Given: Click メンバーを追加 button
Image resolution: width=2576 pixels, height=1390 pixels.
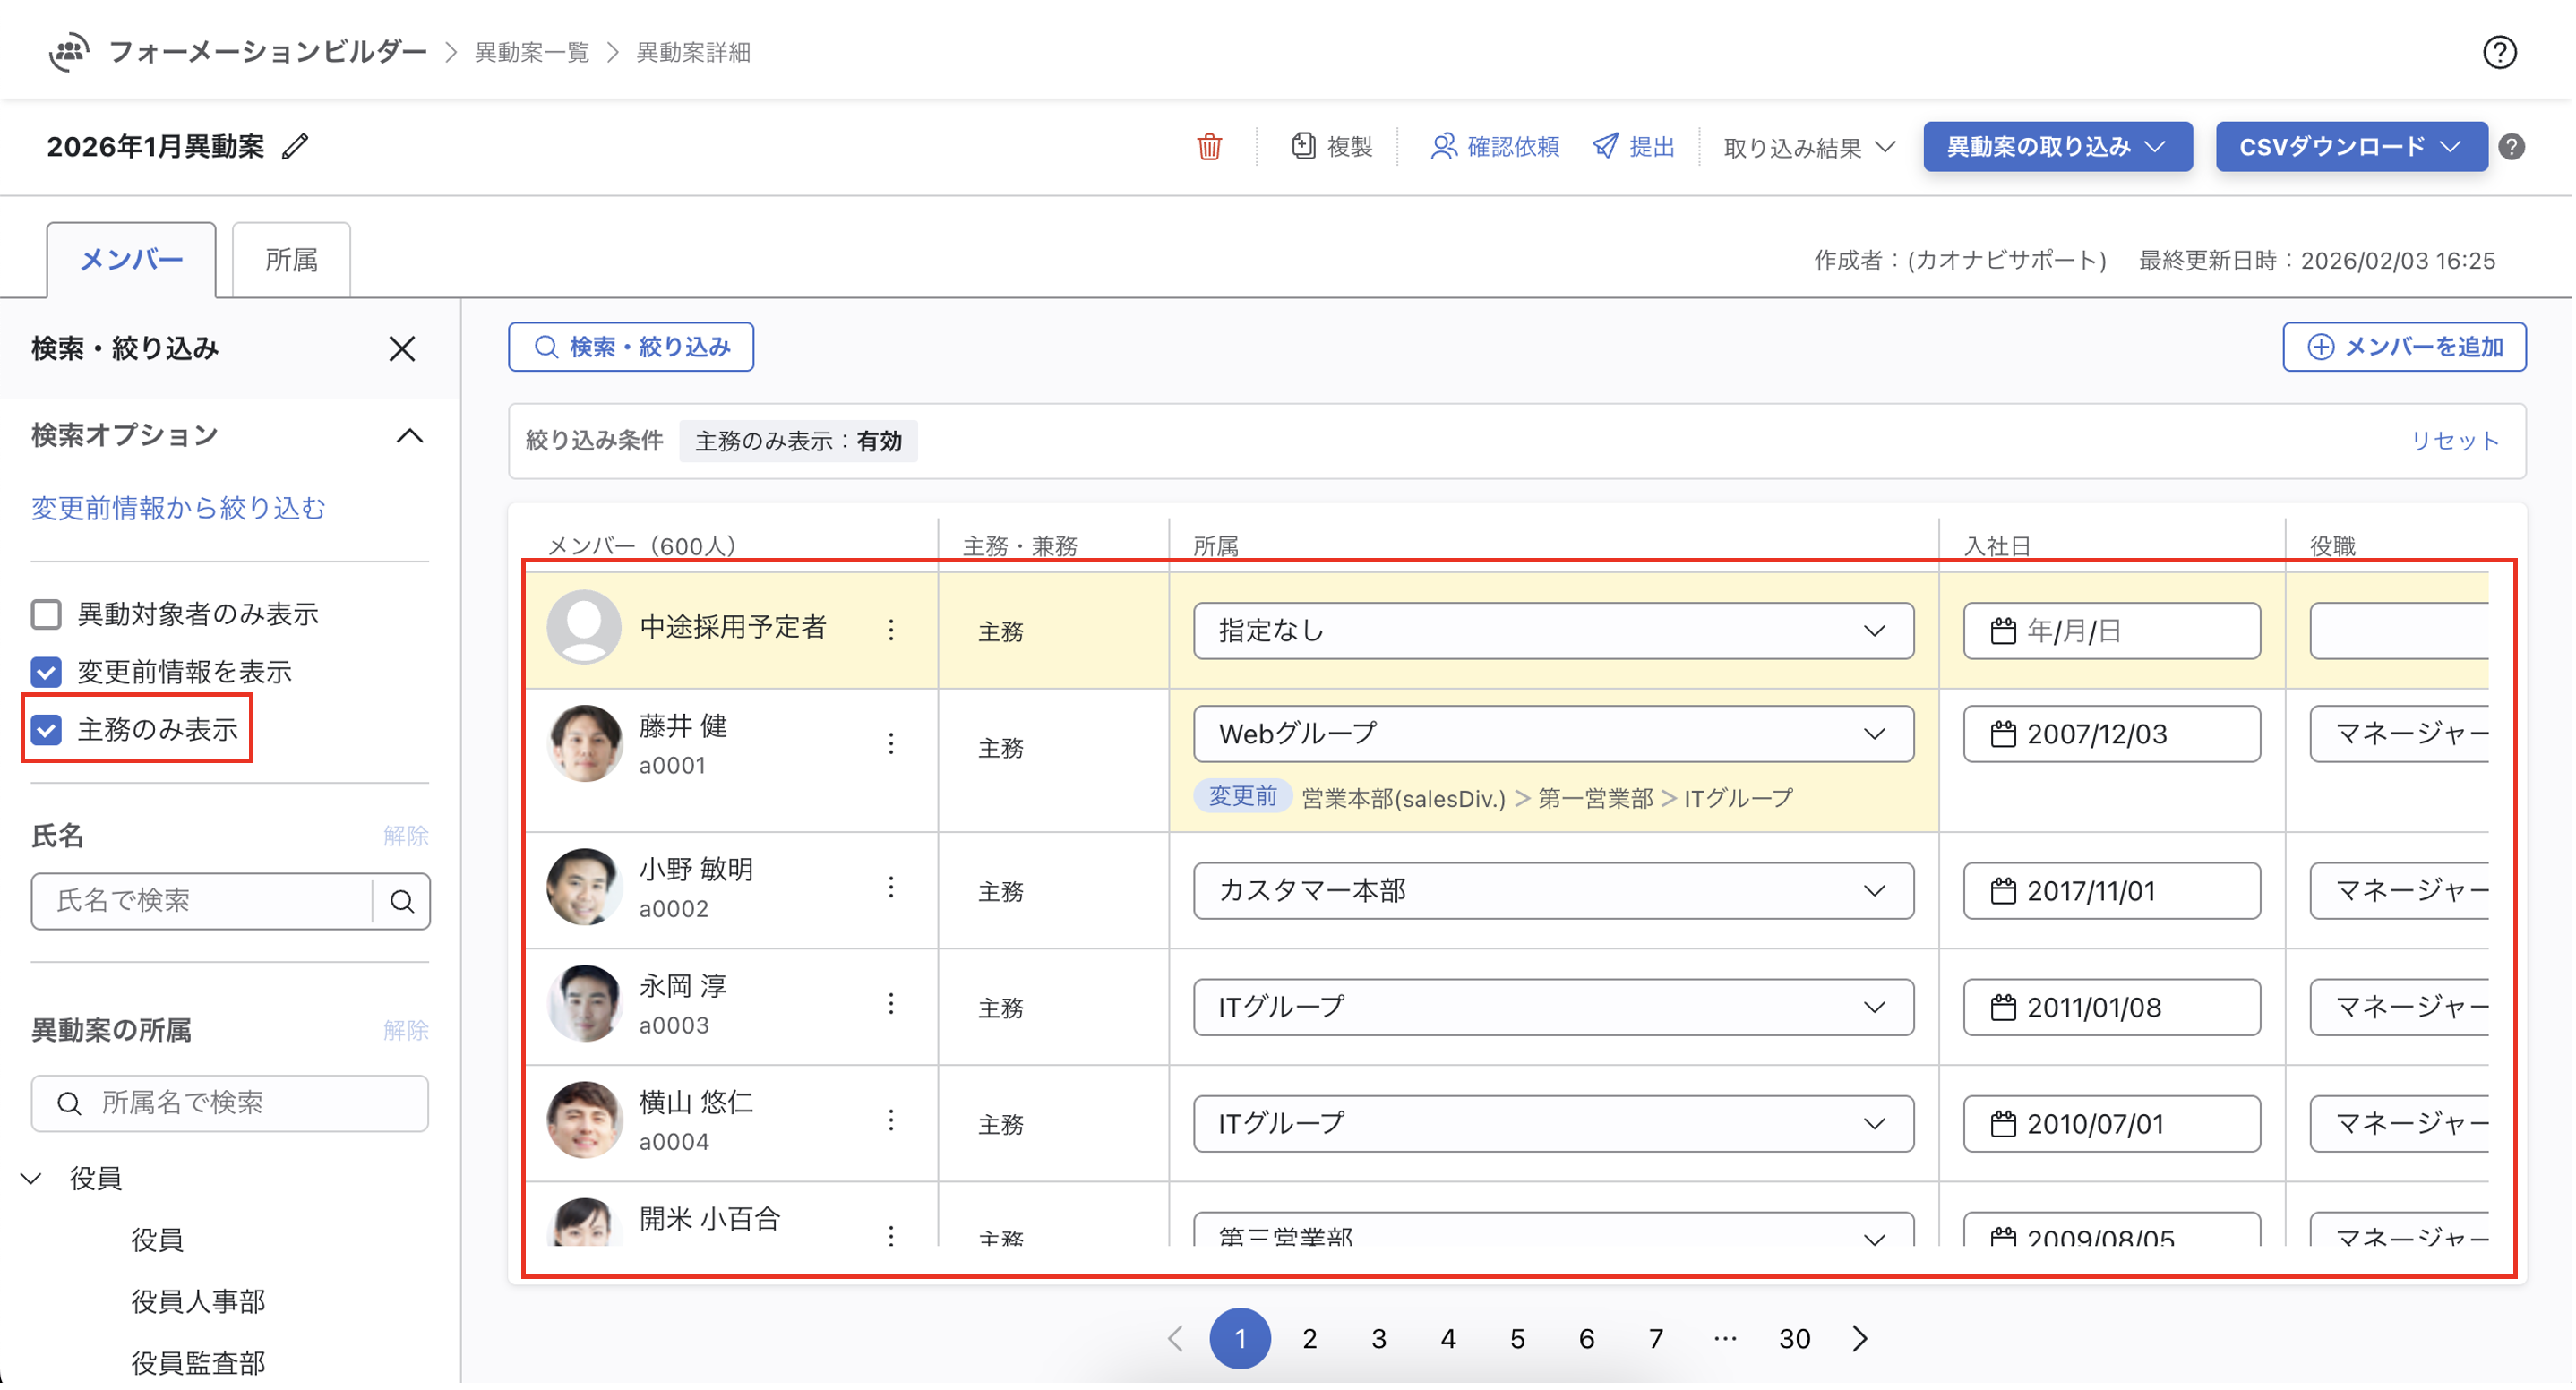Looking at the screenshot, I should (2403, 347).
